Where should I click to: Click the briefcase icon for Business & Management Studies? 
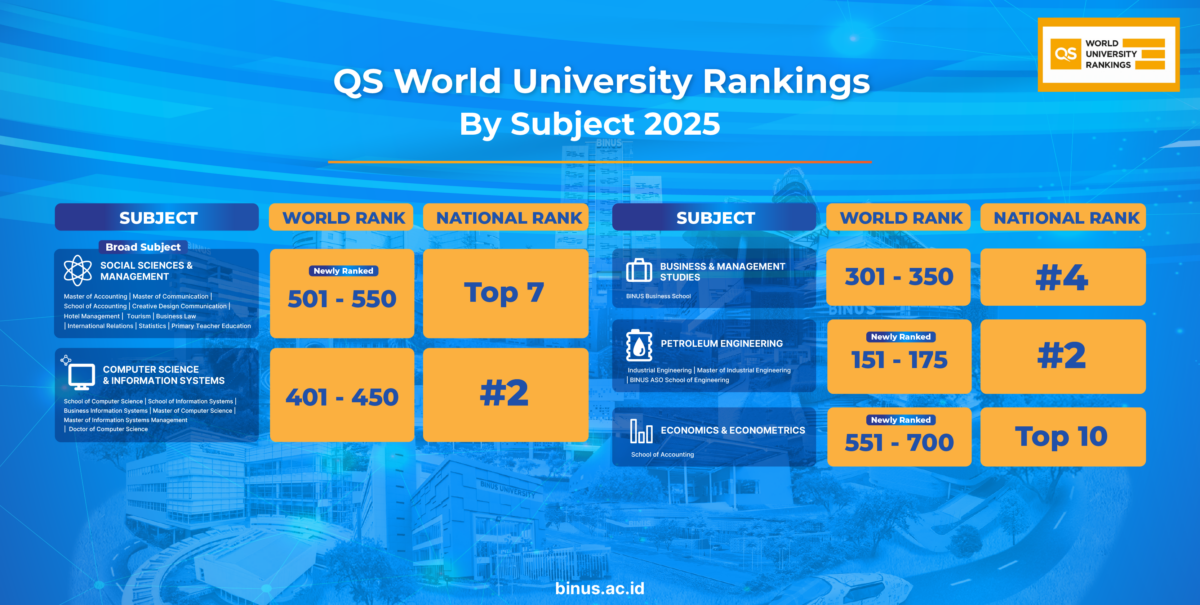pos(638,271)
